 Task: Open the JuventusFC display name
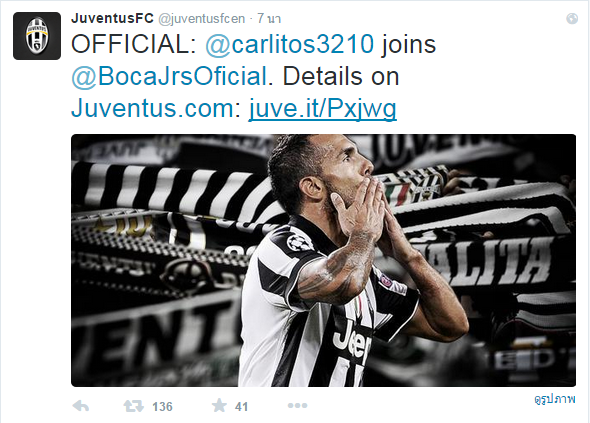tap(112, 18)
